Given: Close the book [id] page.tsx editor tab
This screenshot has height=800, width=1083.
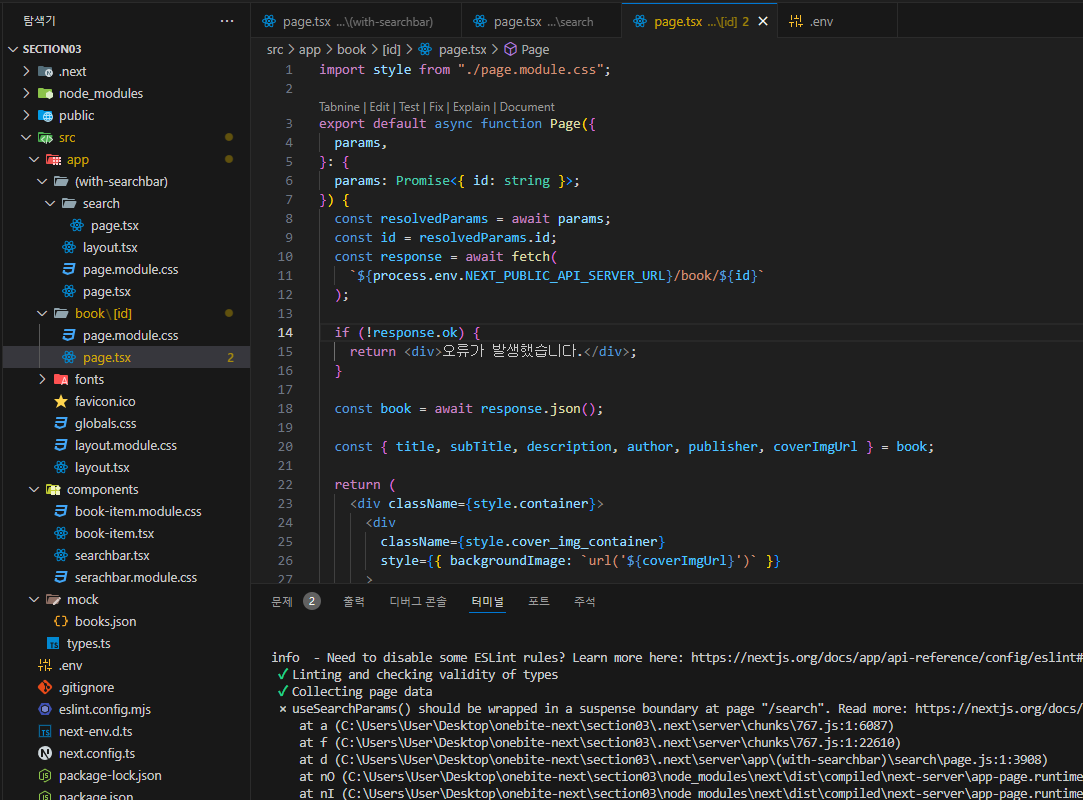Looking at the screenshot, I should [x=763, y=21].
